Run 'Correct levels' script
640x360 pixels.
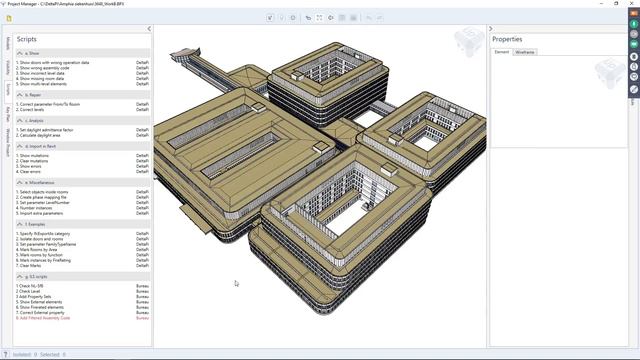pyautogui.click(x=30, y=109)
